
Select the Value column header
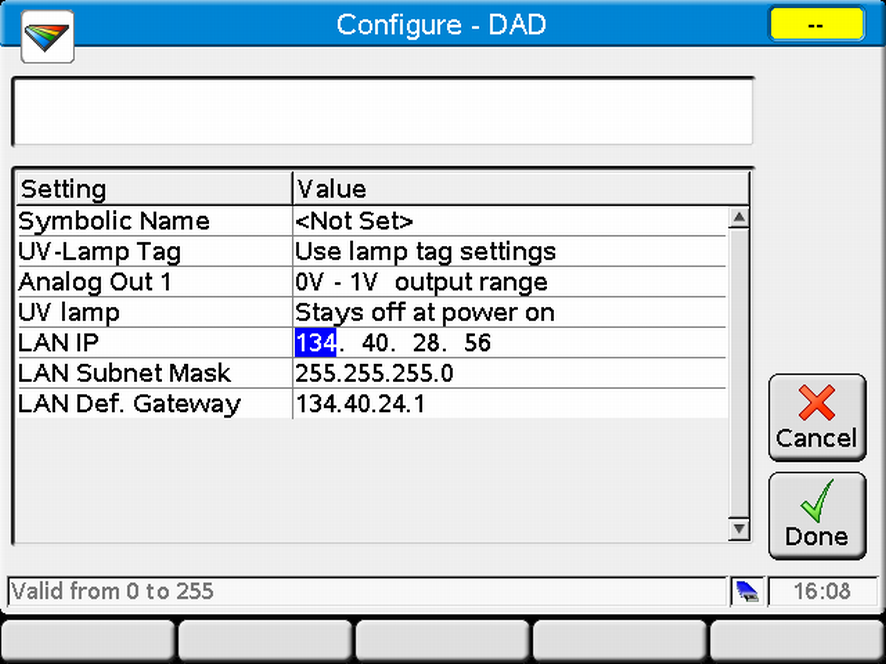[330, 189]
